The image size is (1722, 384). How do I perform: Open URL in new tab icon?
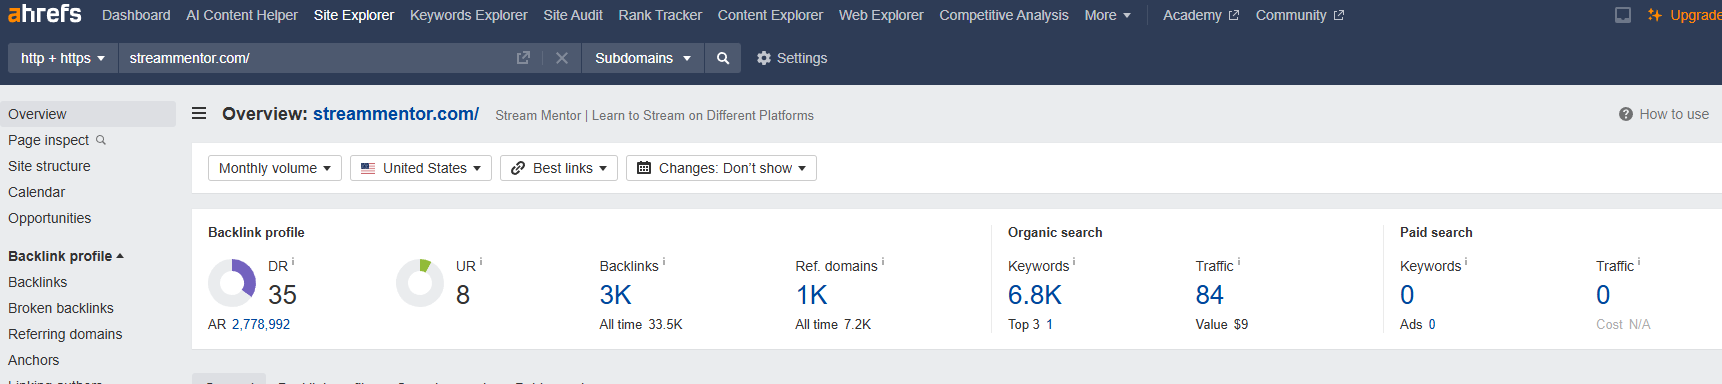[523, 58]
